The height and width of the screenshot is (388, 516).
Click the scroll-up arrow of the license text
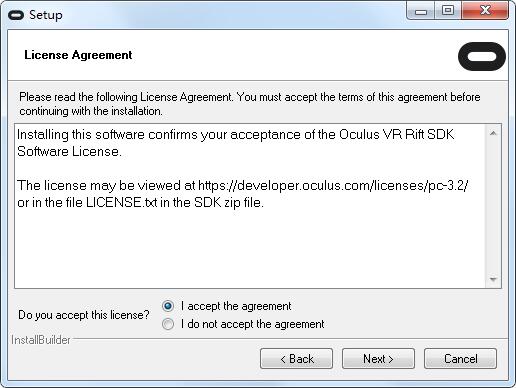(x=493, y=134)
